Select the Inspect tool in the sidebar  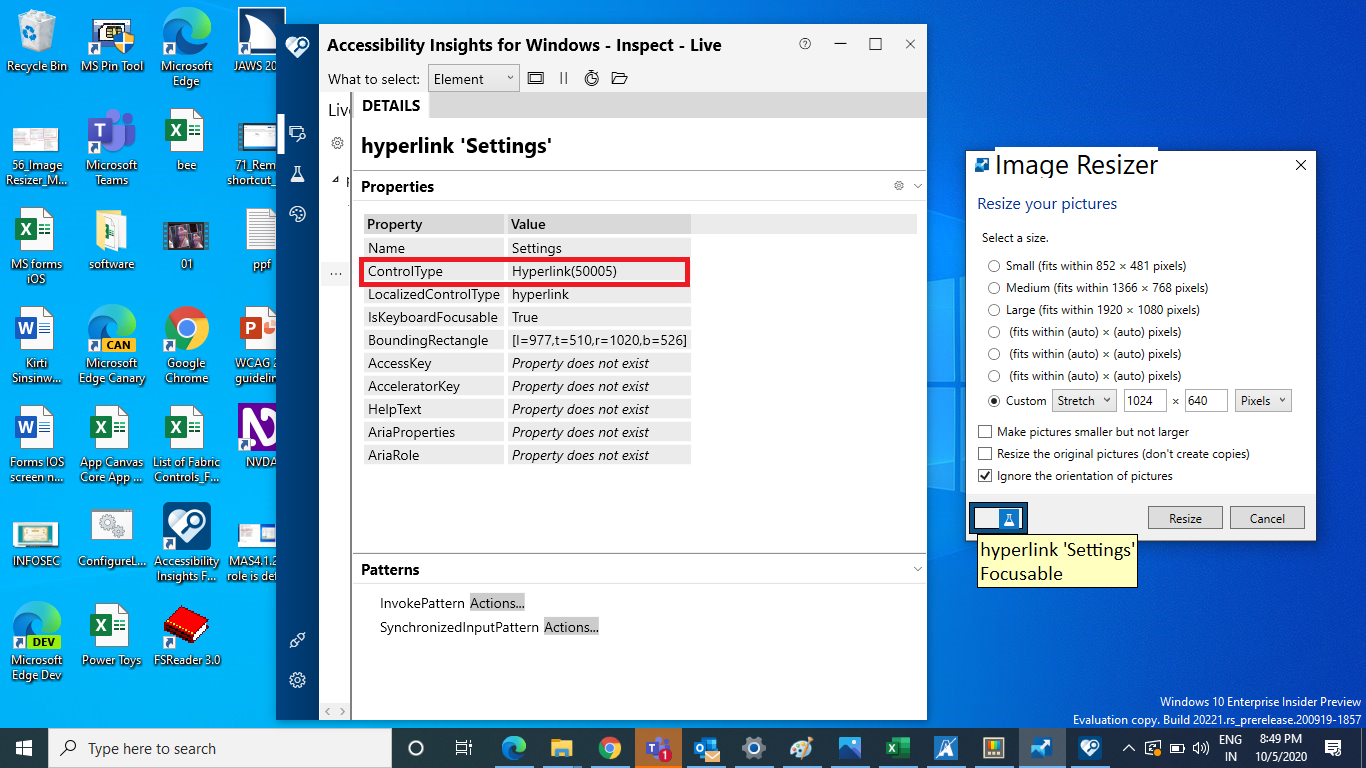pyautogui.click(x=297, y=134)
